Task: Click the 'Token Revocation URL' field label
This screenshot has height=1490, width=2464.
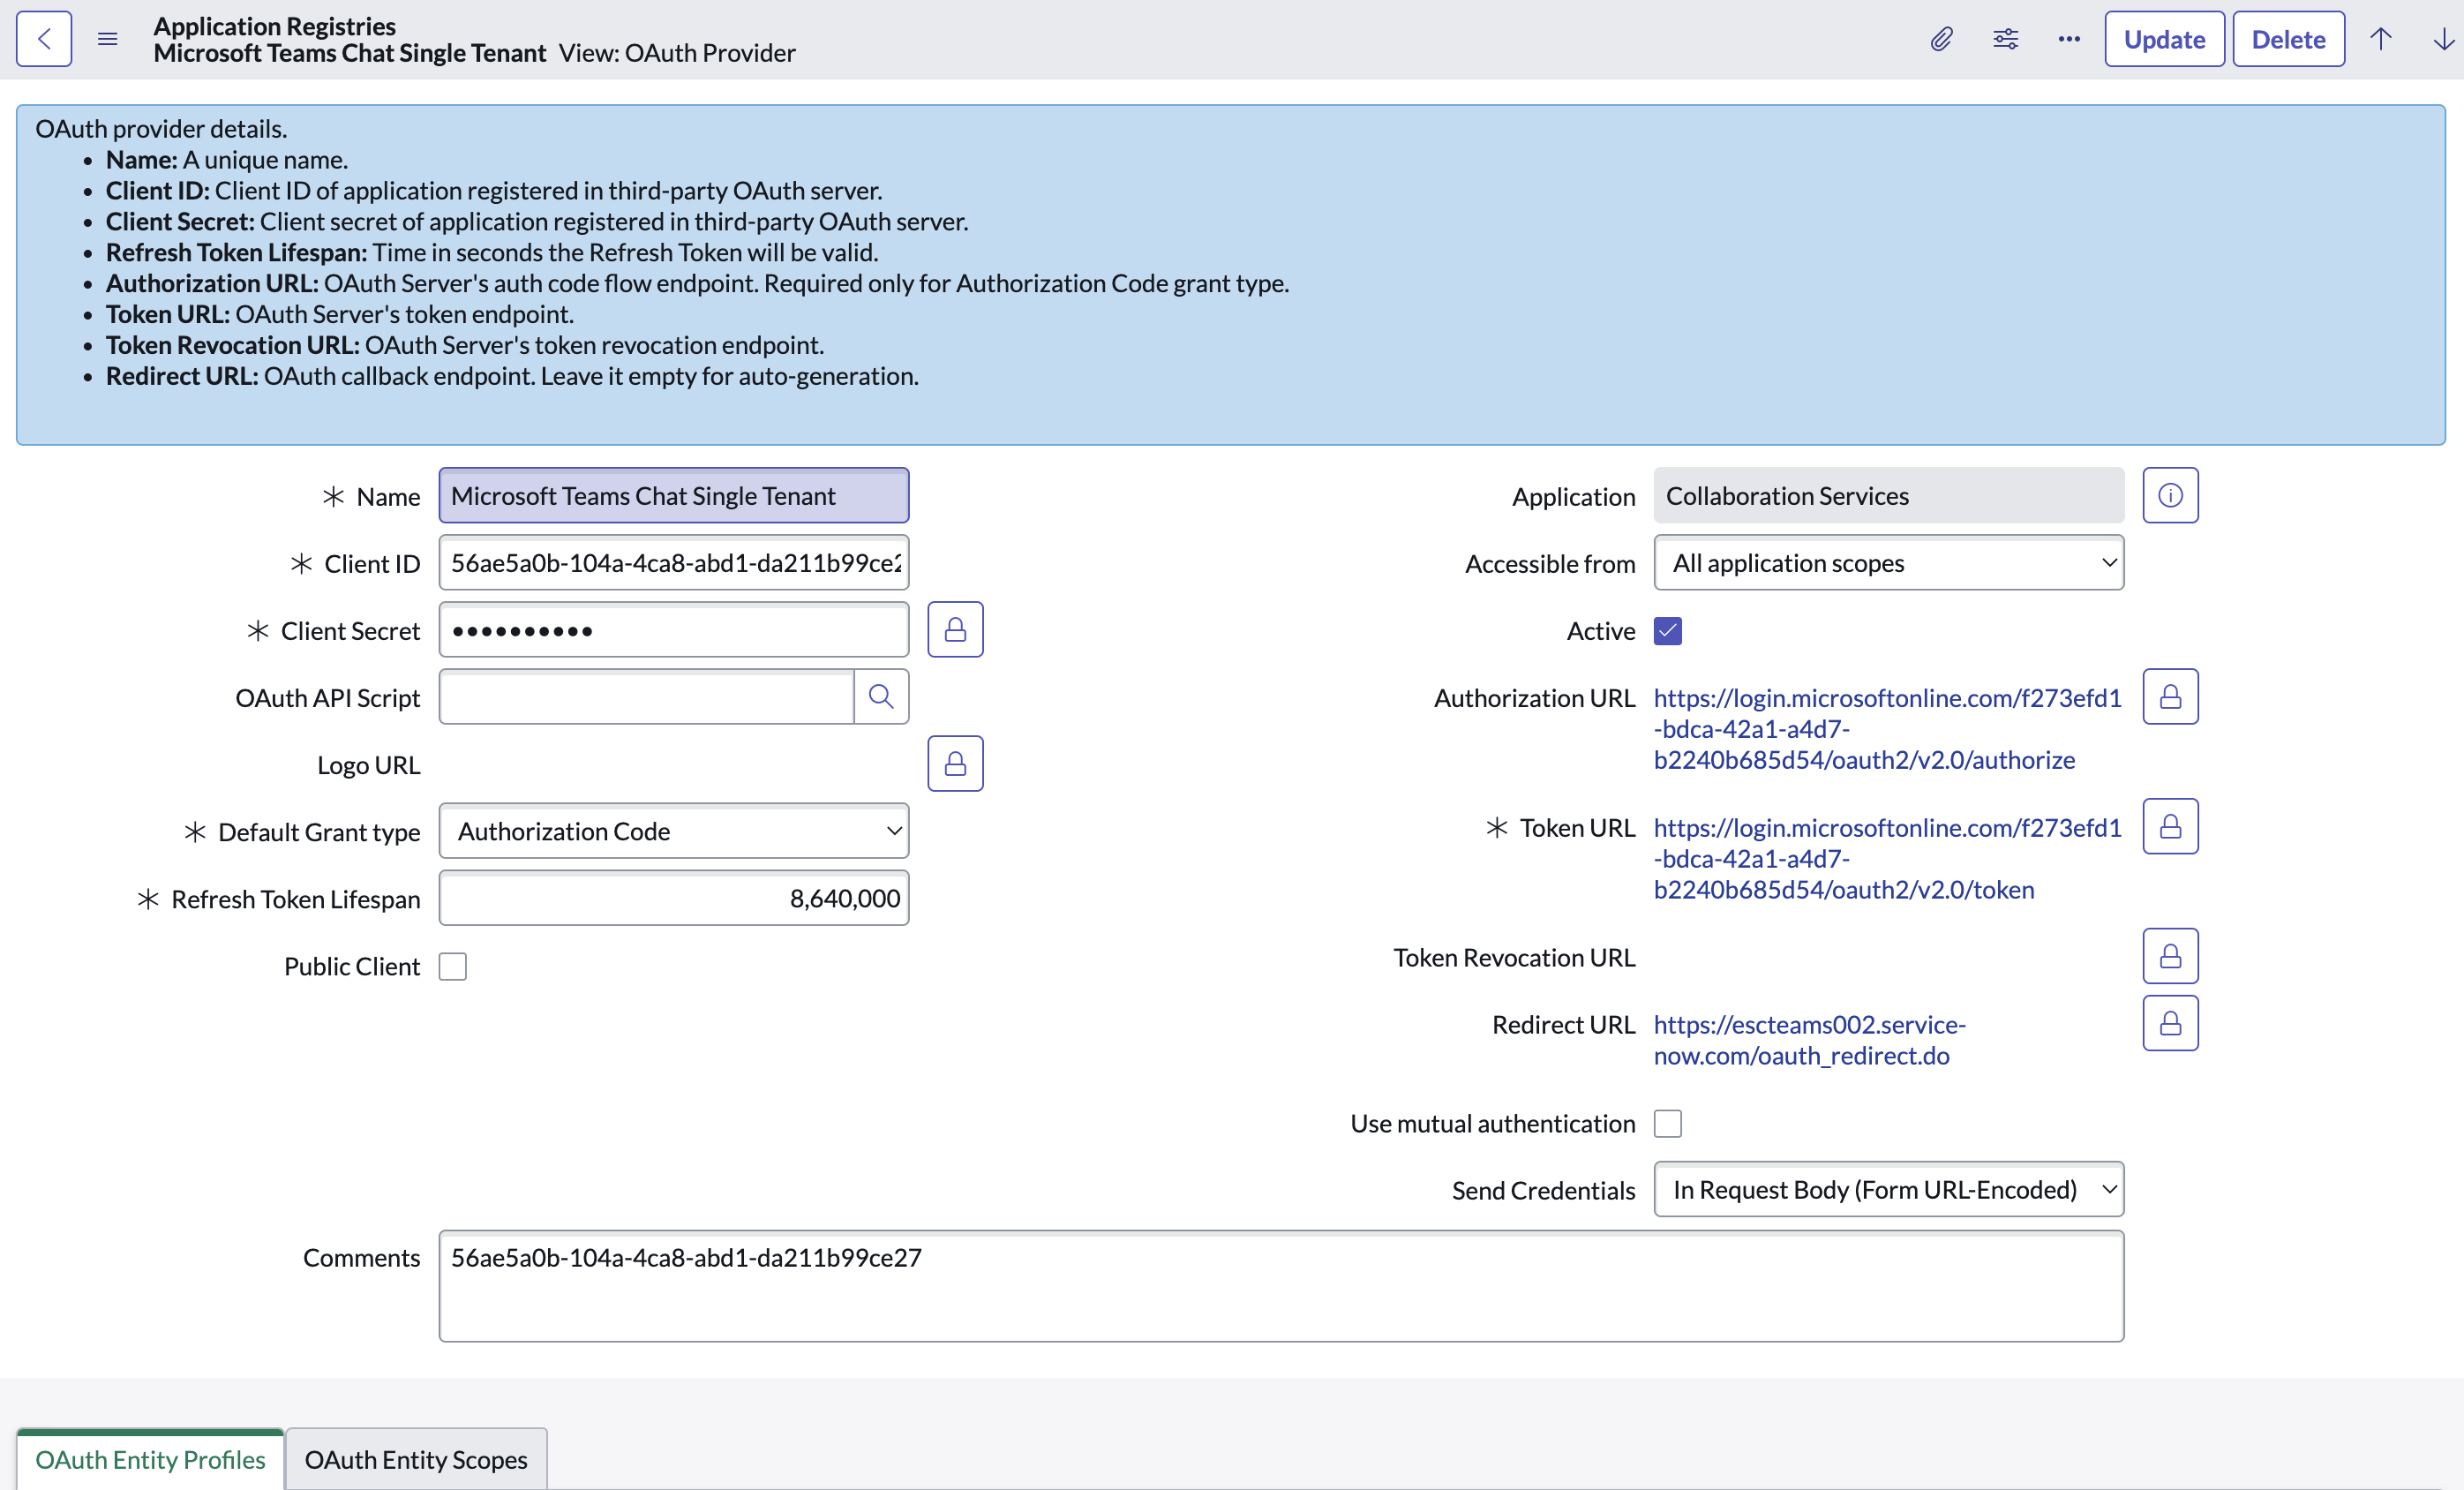Action: [1514, 958]
